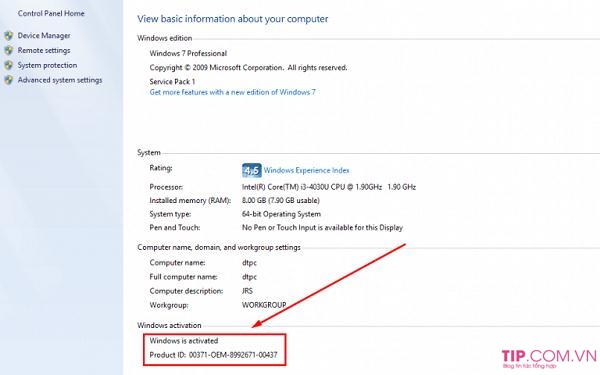
Task: Click the Product ID 00371-OEM-8992671-00437 text
Action: tap(214, 355)
